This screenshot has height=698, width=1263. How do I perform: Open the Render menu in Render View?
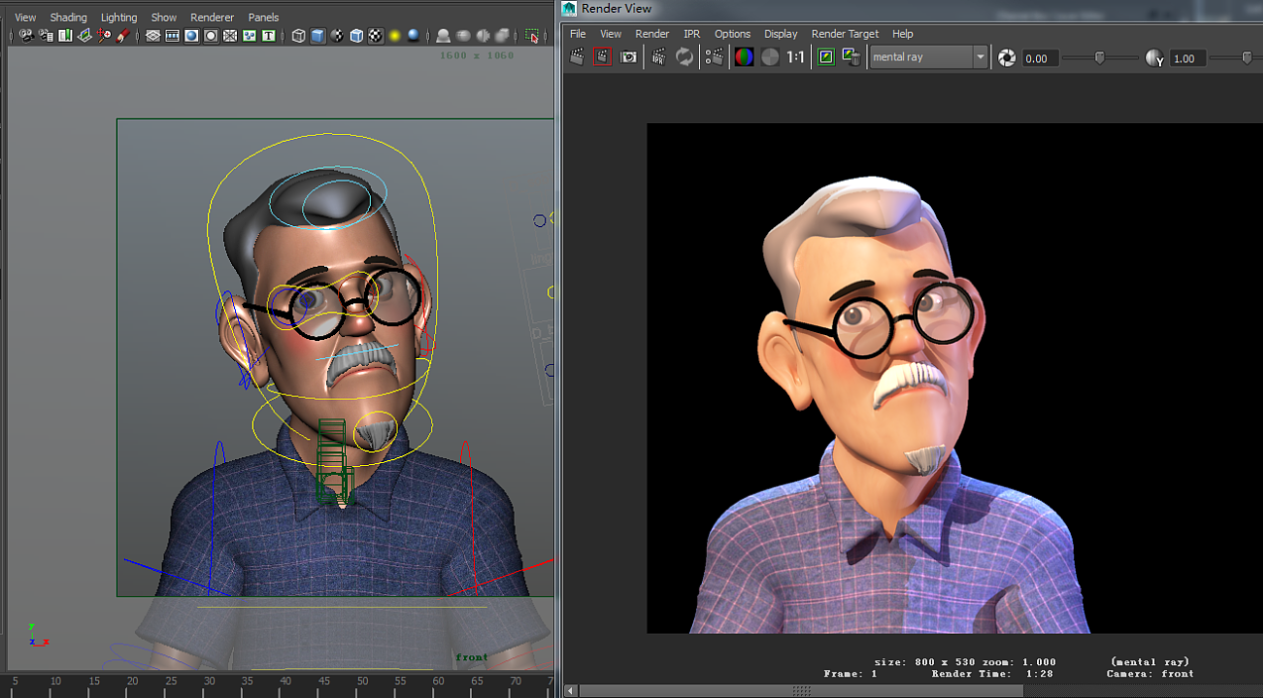point(652,34)
